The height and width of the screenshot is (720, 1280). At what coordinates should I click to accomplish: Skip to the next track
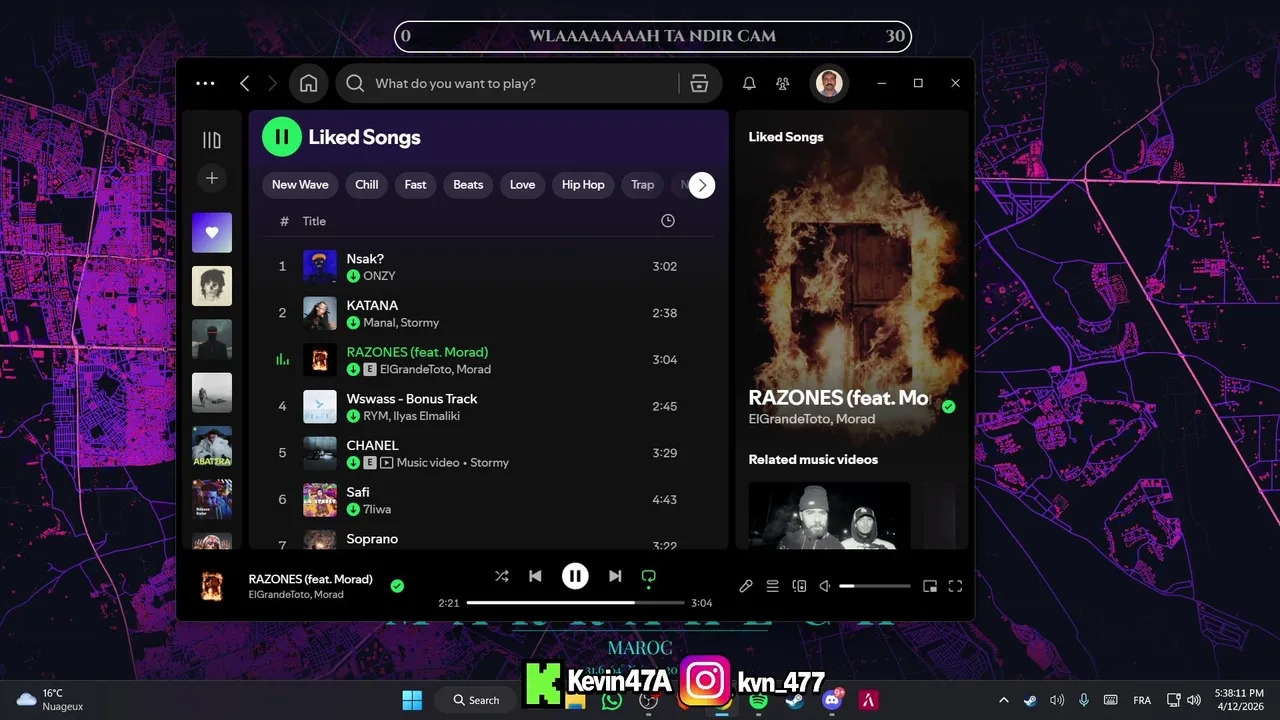615,576
